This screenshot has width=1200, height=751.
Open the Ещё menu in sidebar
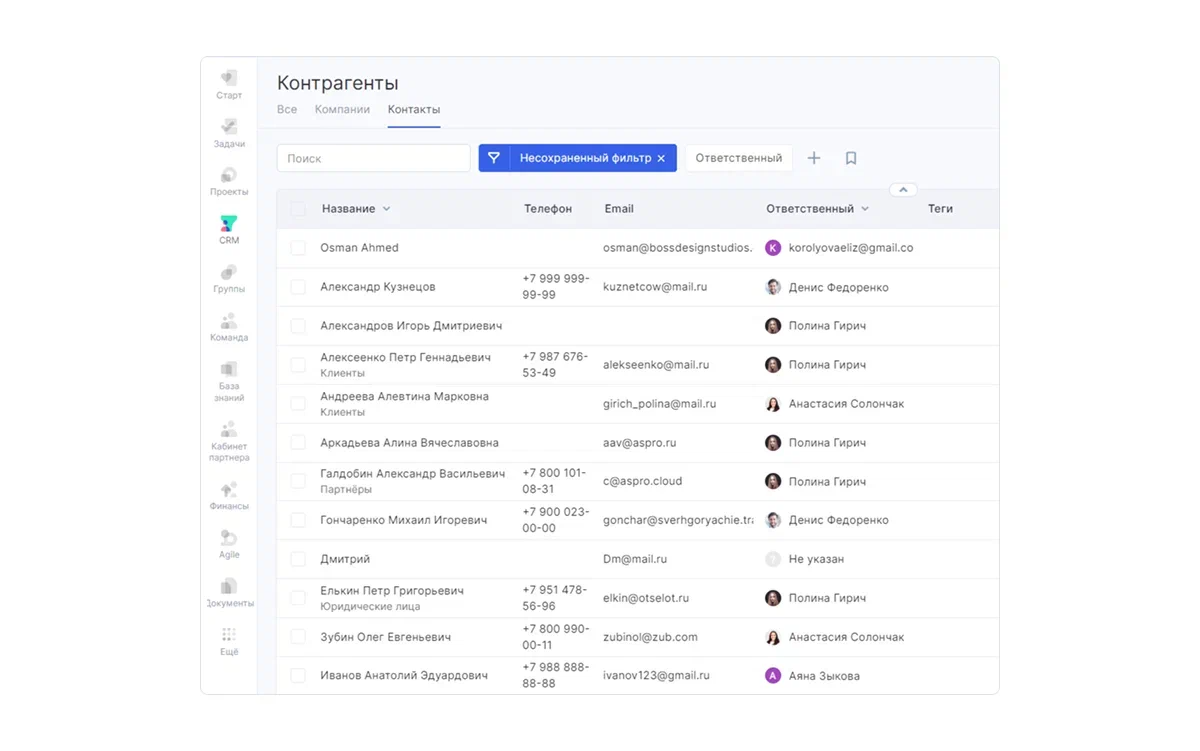229,641
